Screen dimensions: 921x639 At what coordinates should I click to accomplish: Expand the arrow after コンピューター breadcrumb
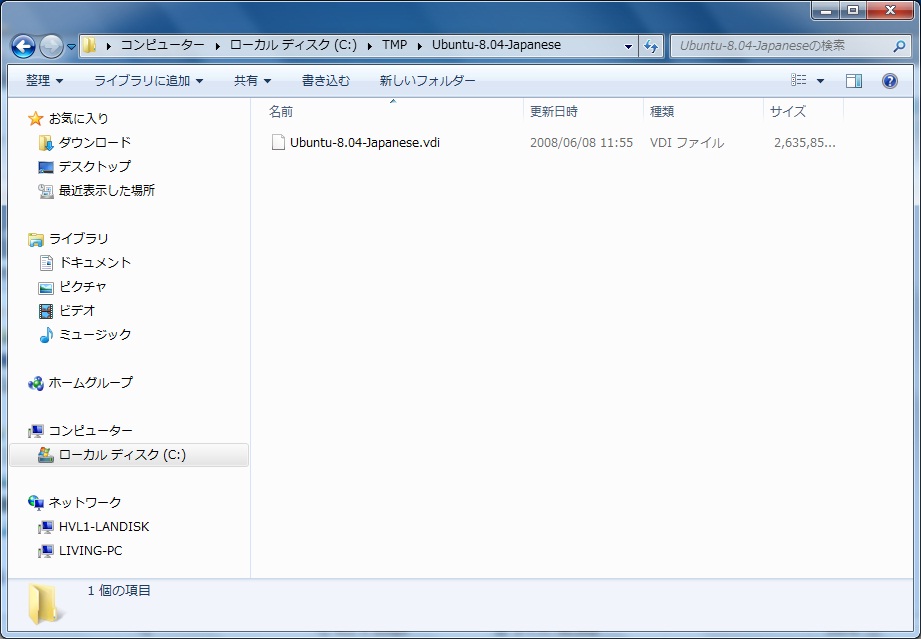(x=217, y=46)
